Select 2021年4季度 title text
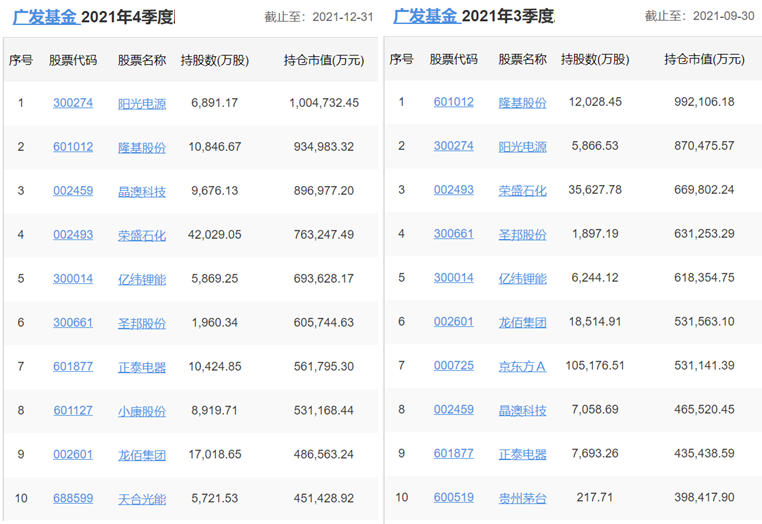The height and width of the screenshot is (524, 762). pos(128,17)
